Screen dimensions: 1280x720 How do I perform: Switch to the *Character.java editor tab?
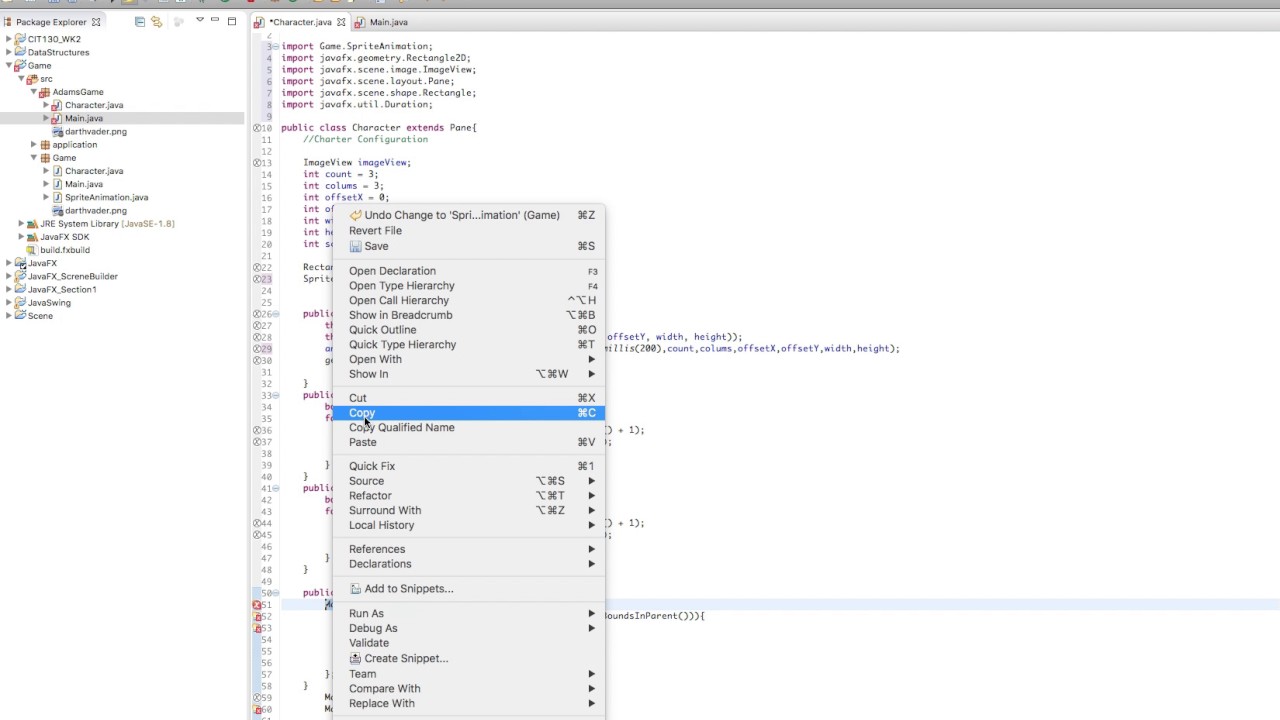pyautogui.click(x=300, y=22)
